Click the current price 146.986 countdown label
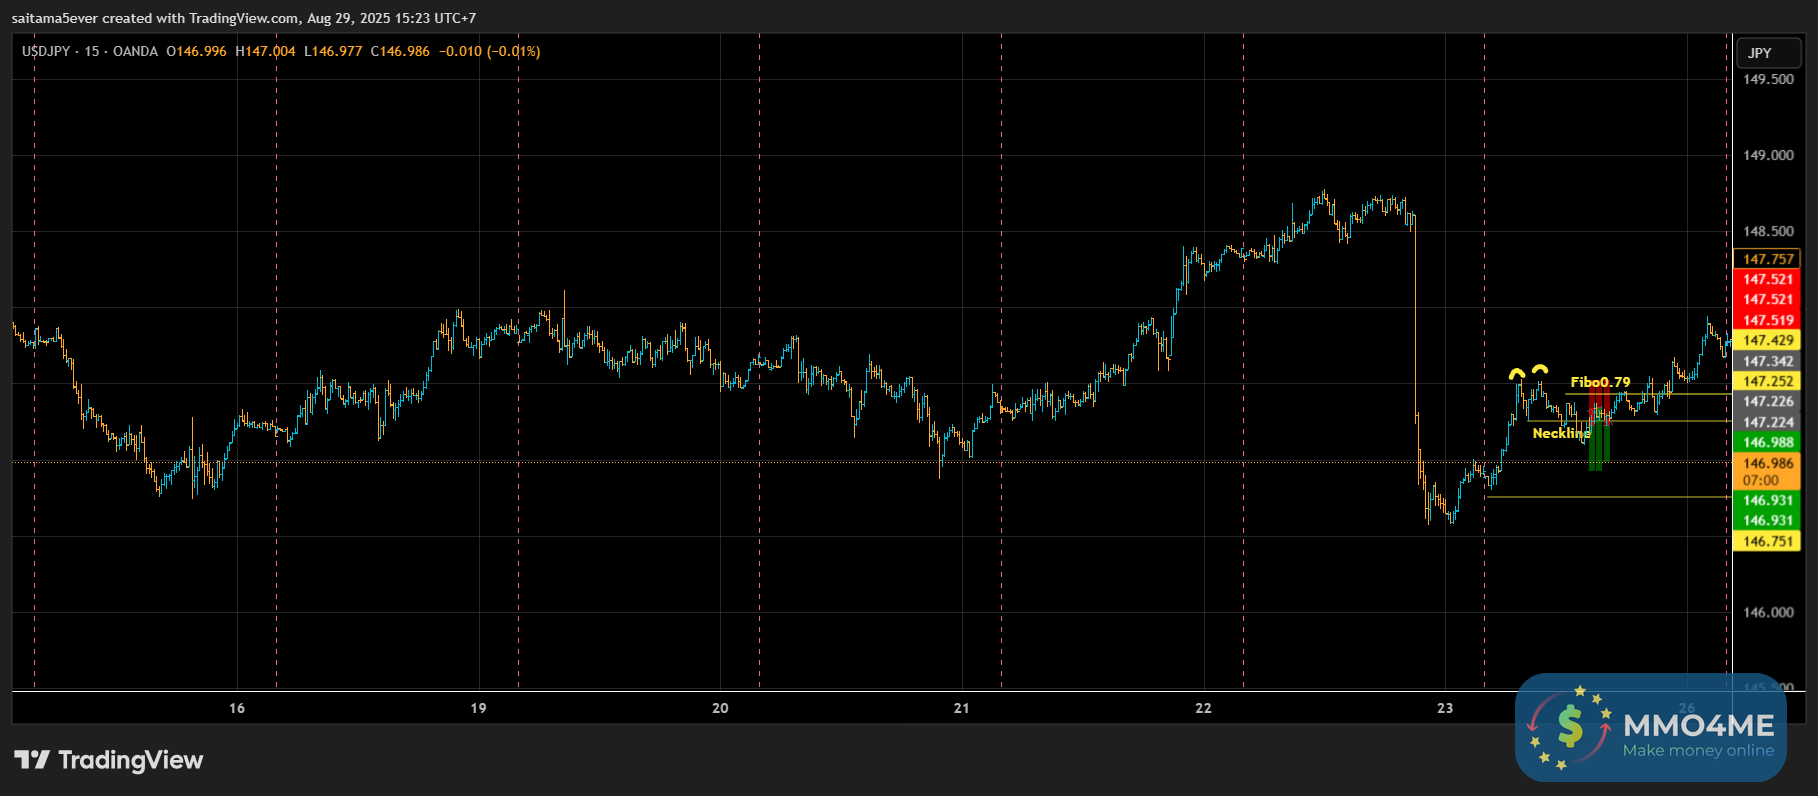Screen dimensions: 1818x796 tap(1767, 471)
